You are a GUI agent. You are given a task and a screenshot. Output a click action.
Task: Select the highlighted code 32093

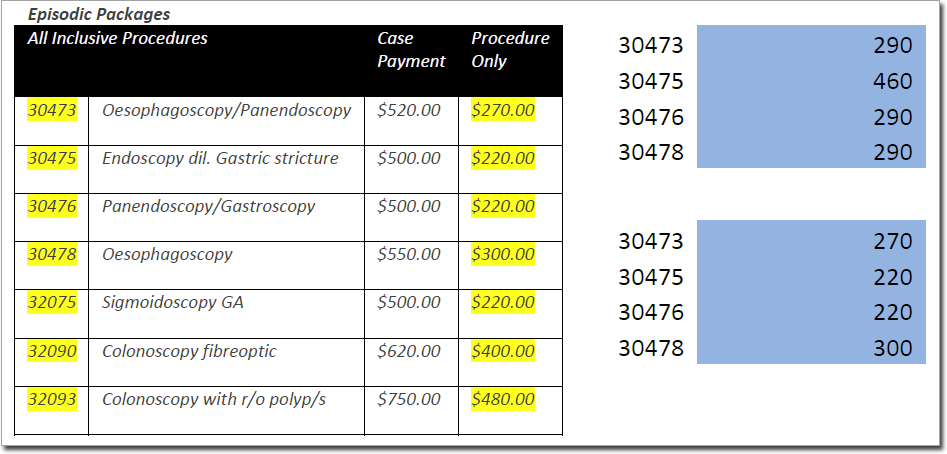tap(52, 399)
